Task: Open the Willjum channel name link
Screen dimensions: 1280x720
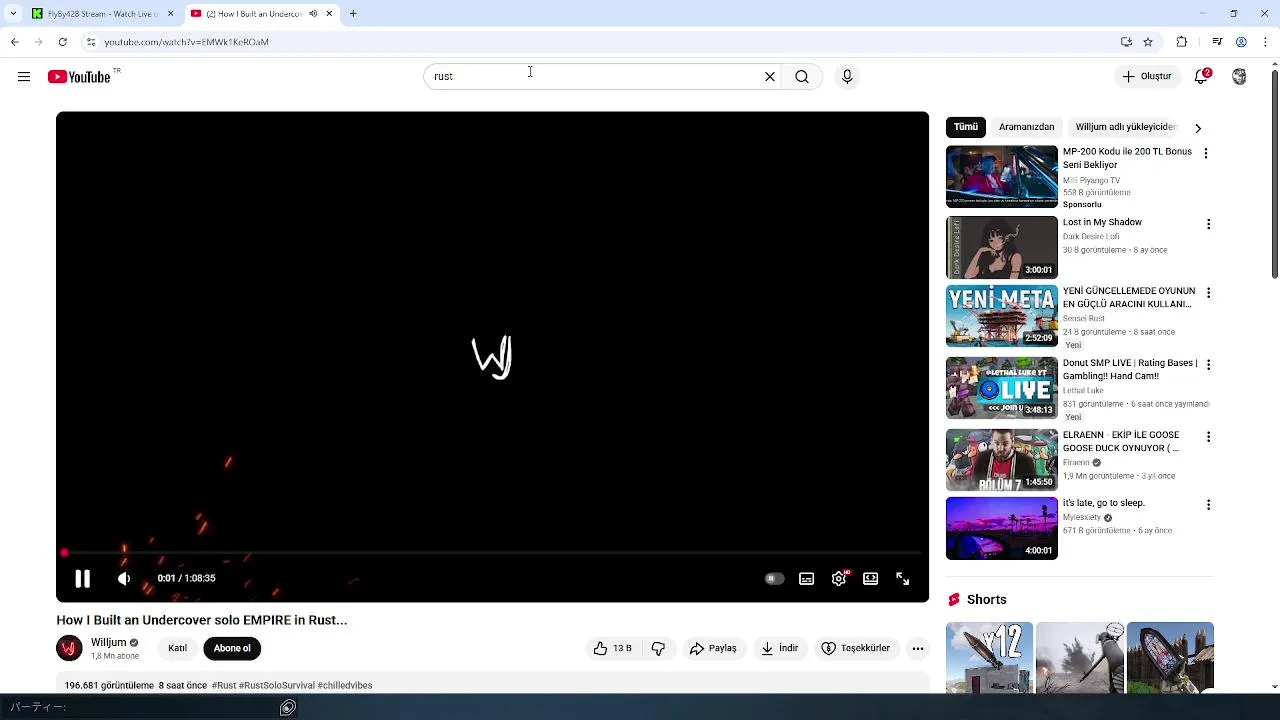Action: tap(109, 642)
